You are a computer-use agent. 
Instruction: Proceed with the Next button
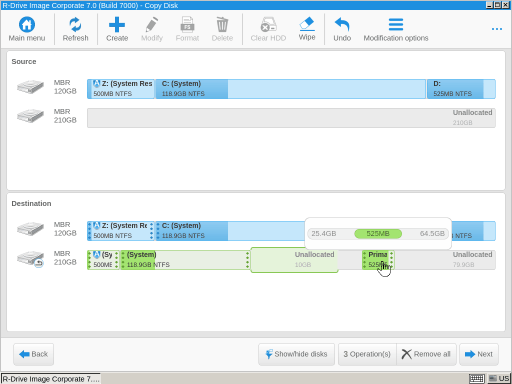[479, 354]
